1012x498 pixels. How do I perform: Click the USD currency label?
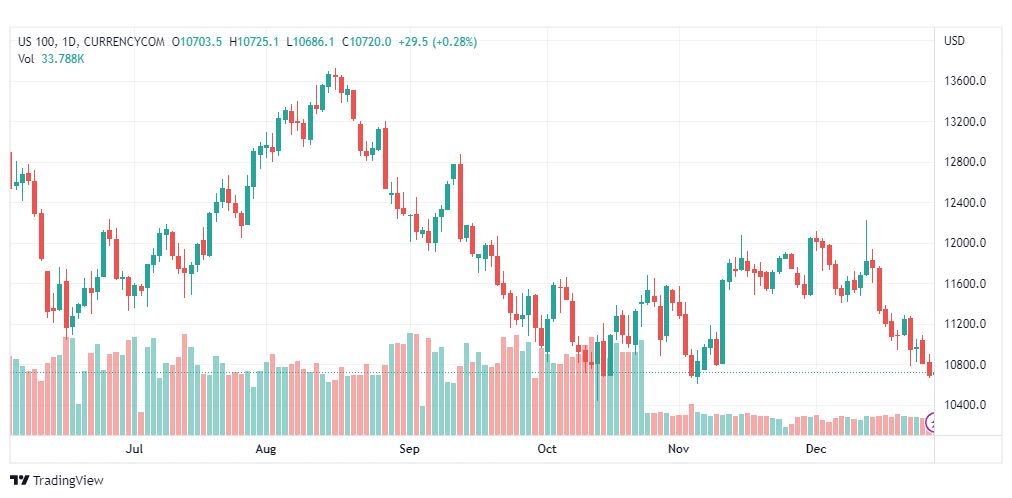954,41
